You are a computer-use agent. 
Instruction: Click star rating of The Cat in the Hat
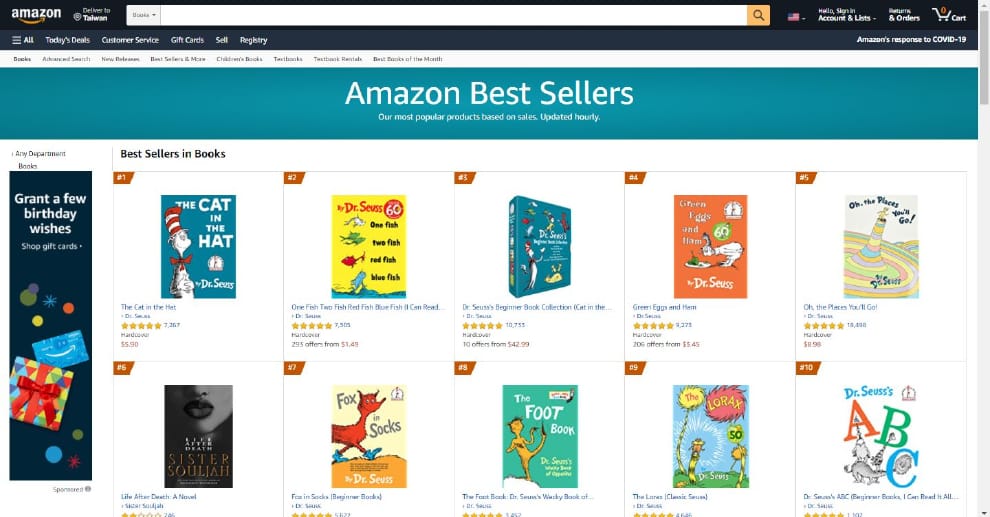141,325
